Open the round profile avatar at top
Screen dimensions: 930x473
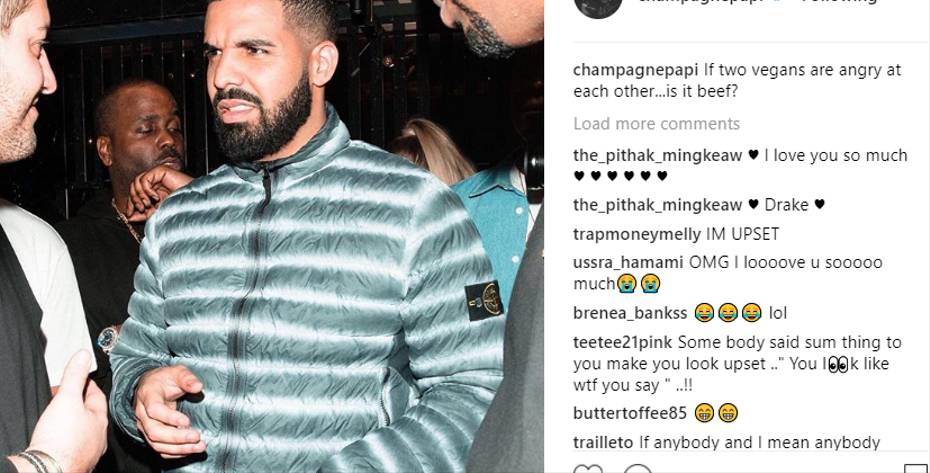(x=598, y=5)
